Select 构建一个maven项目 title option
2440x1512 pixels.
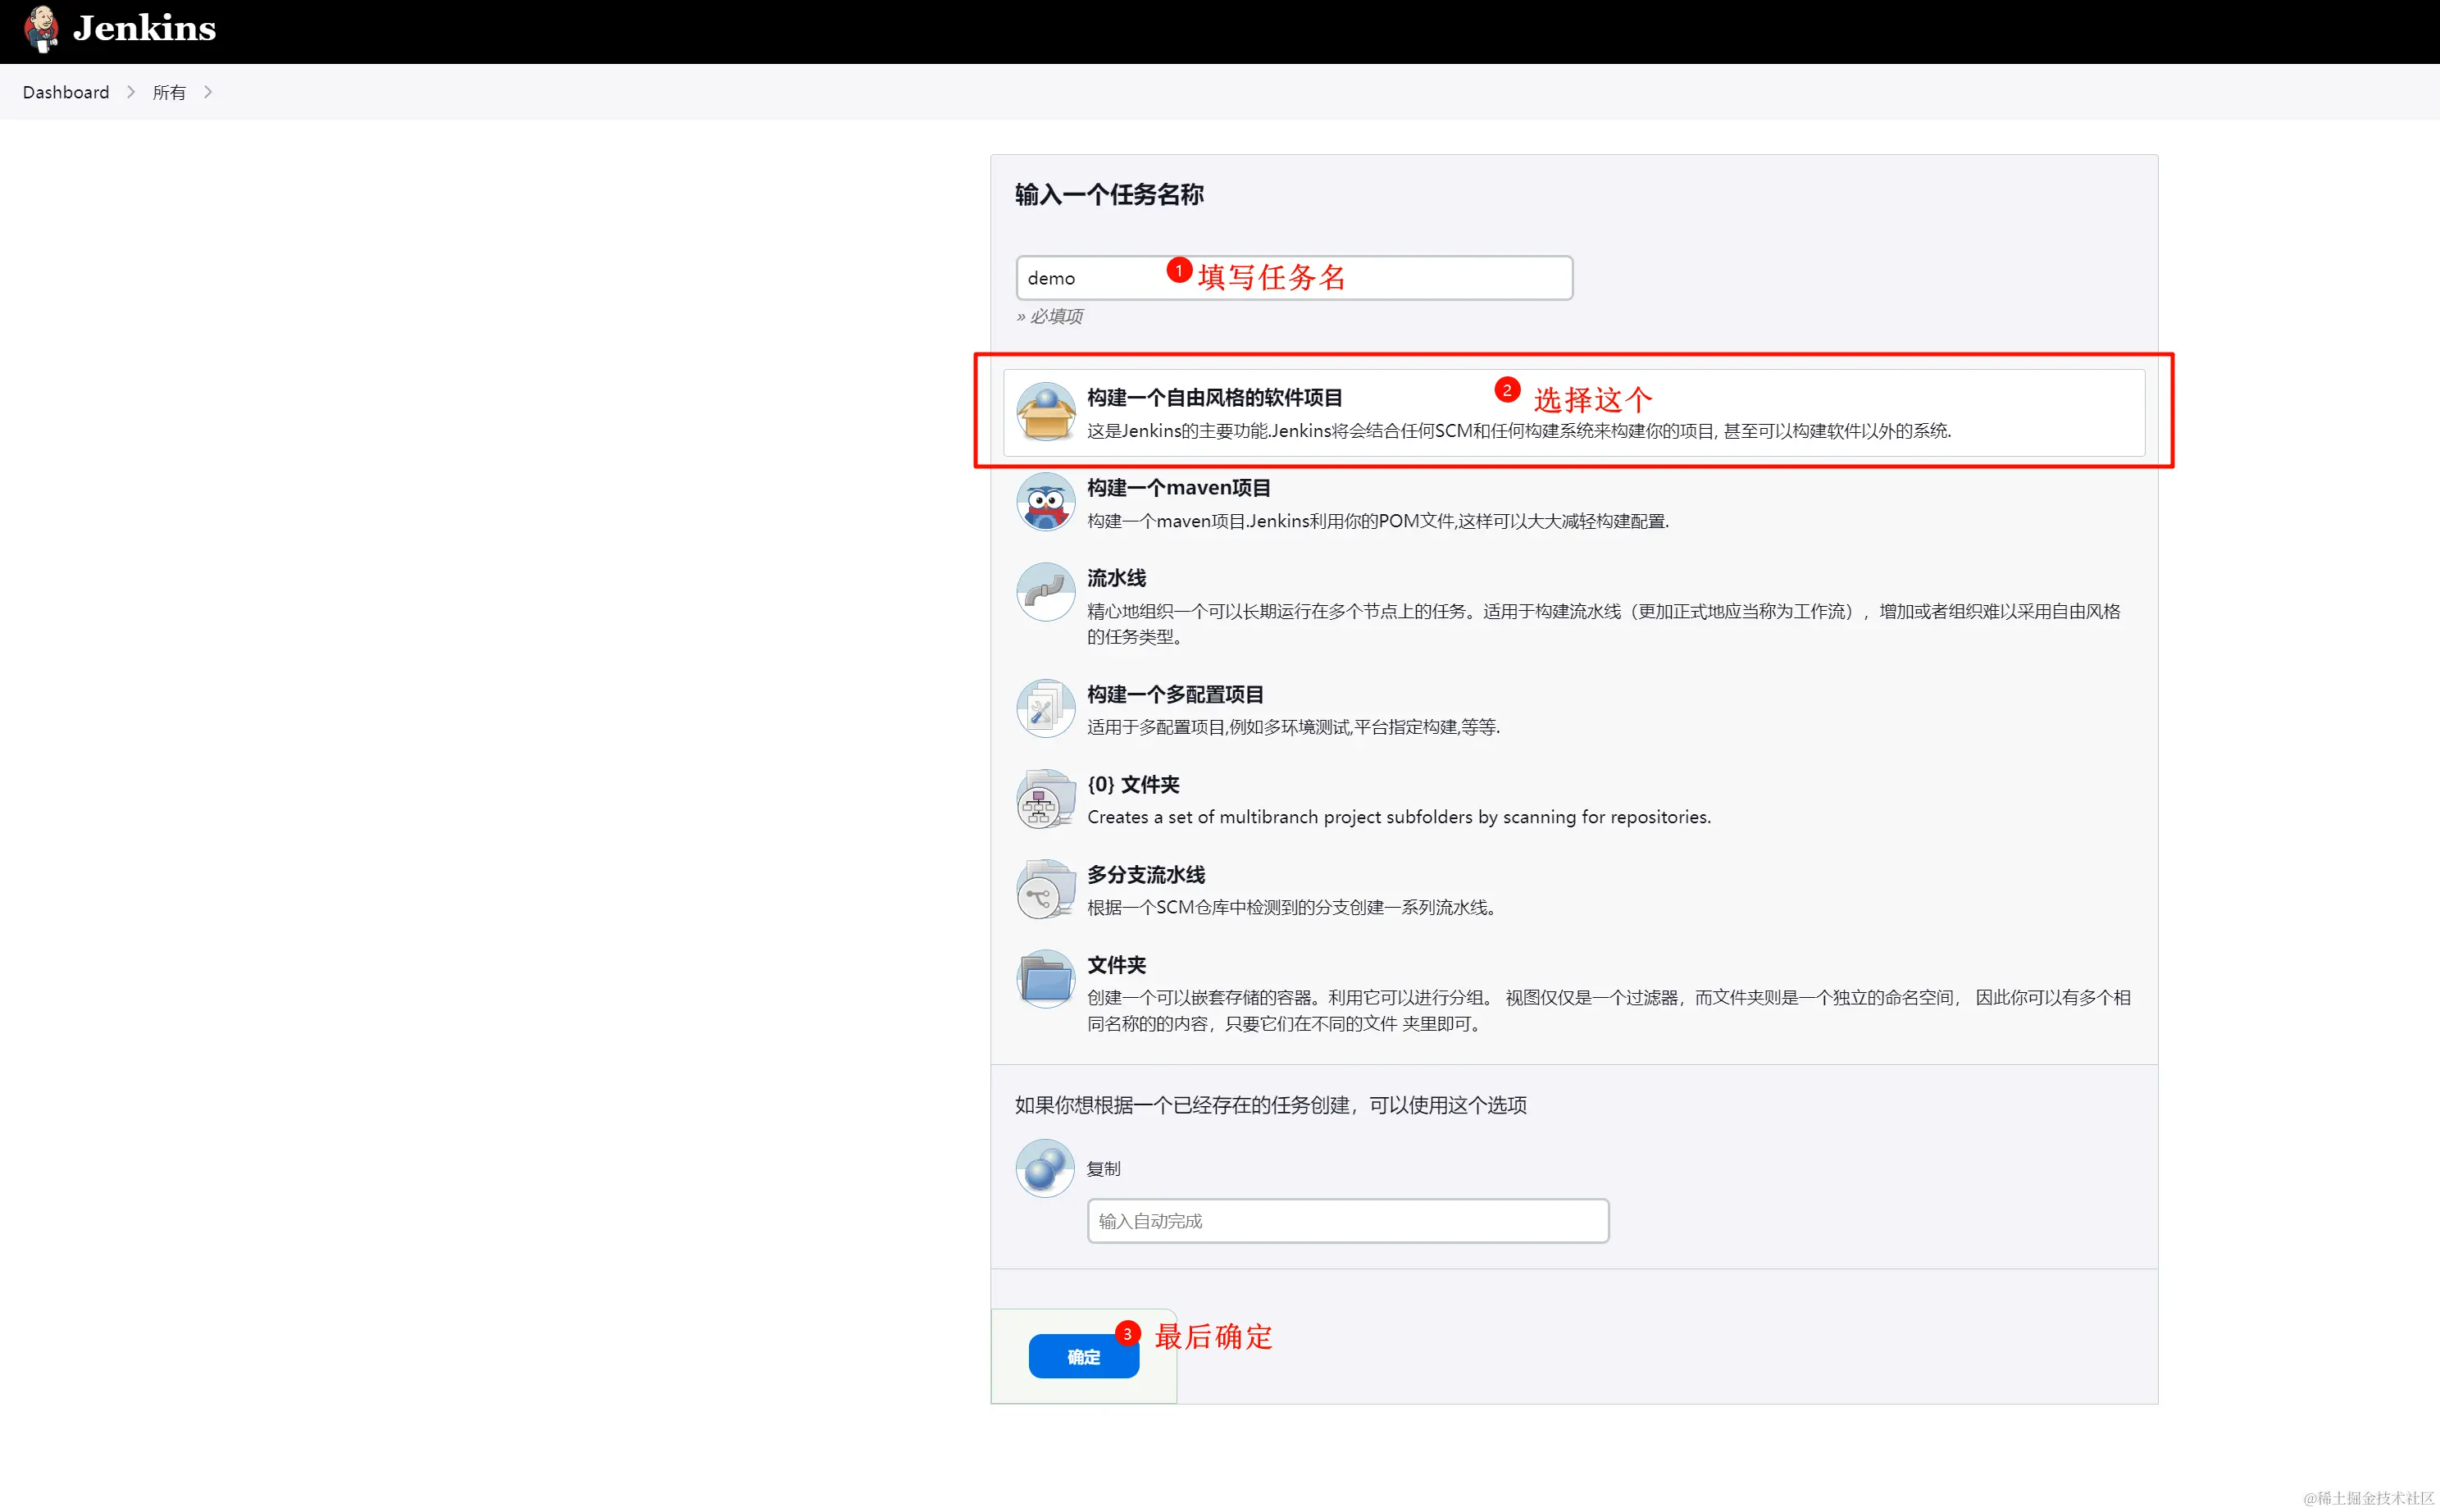click(x=1178, y=488)
